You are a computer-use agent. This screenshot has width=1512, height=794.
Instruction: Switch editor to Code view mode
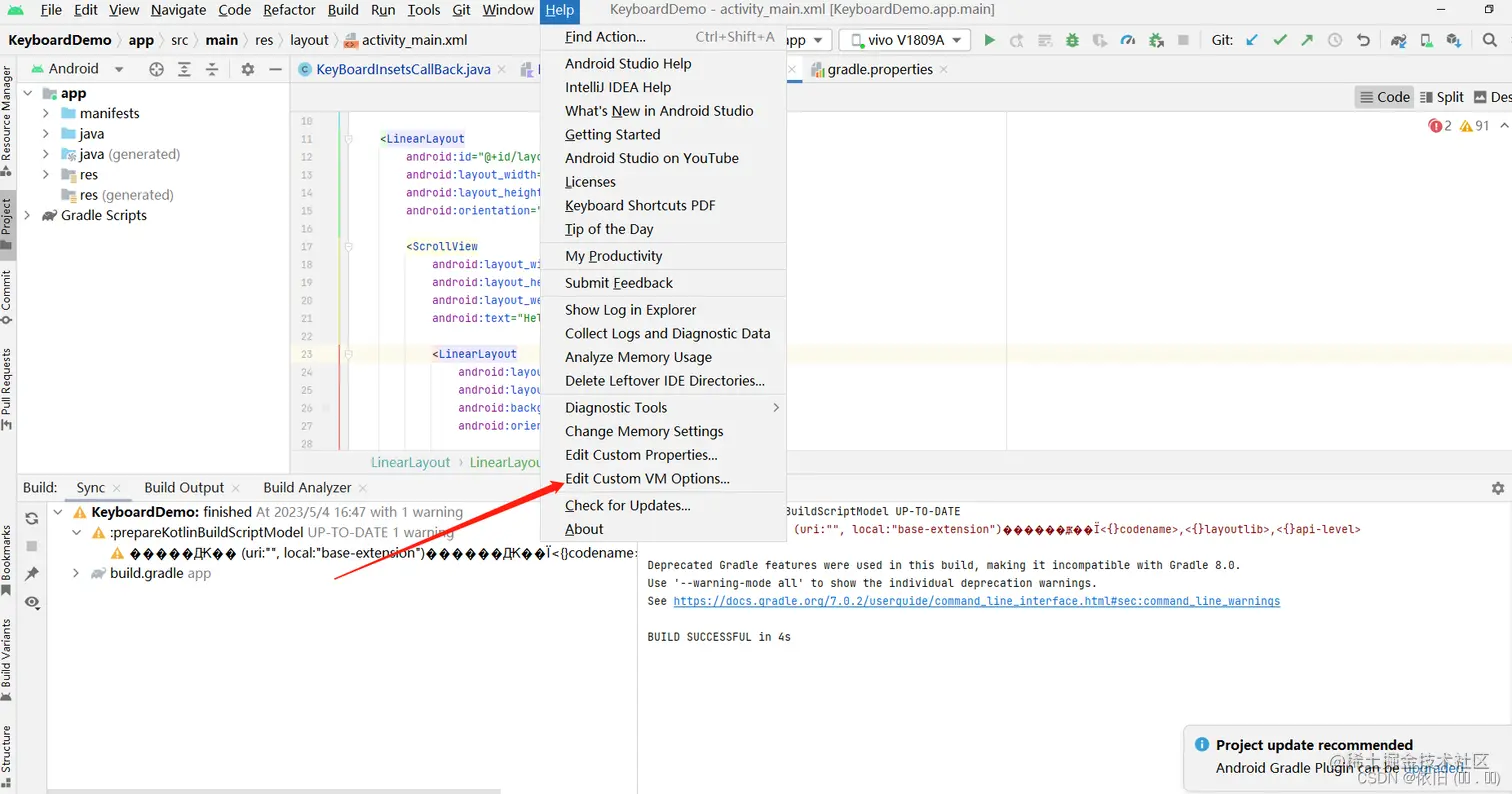(1384, 97)
